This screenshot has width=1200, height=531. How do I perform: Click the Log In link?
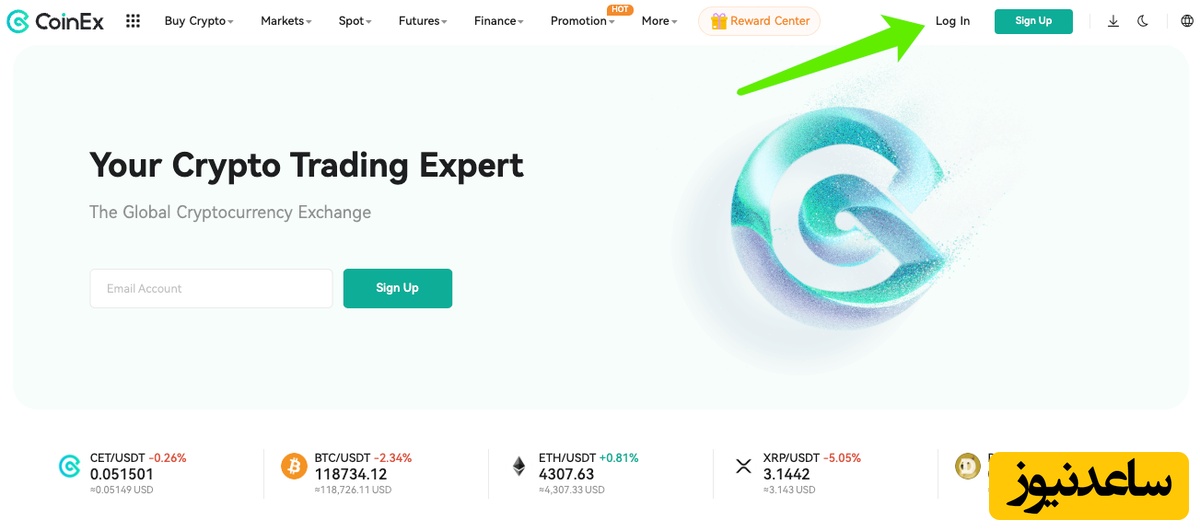coord(952,21)
